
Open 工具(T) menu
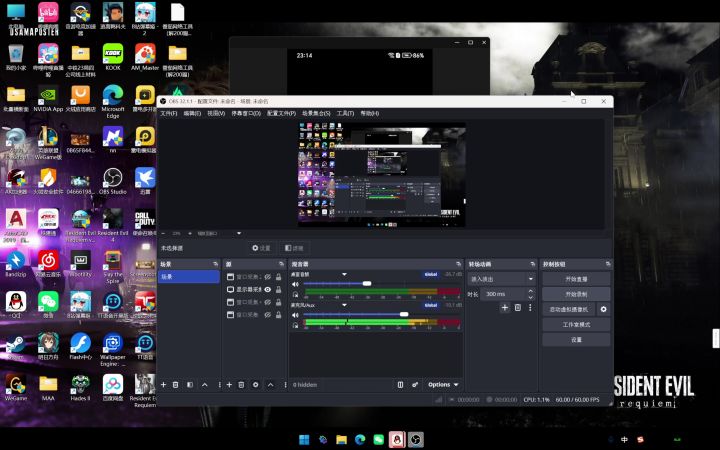(345, 113)
